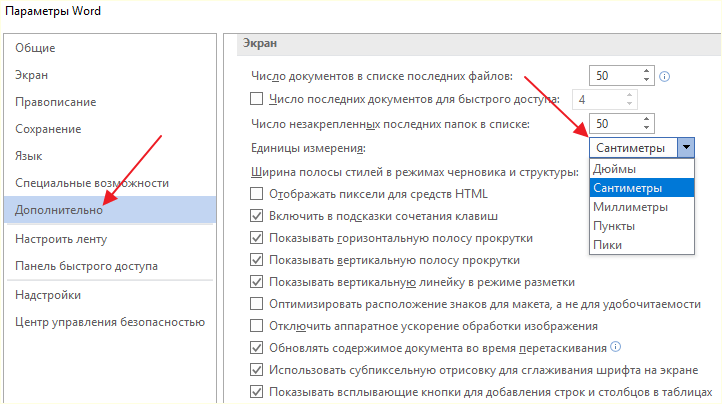Open 'Язык' settings category
722x404 pixels.
click(x=110, y=156)
